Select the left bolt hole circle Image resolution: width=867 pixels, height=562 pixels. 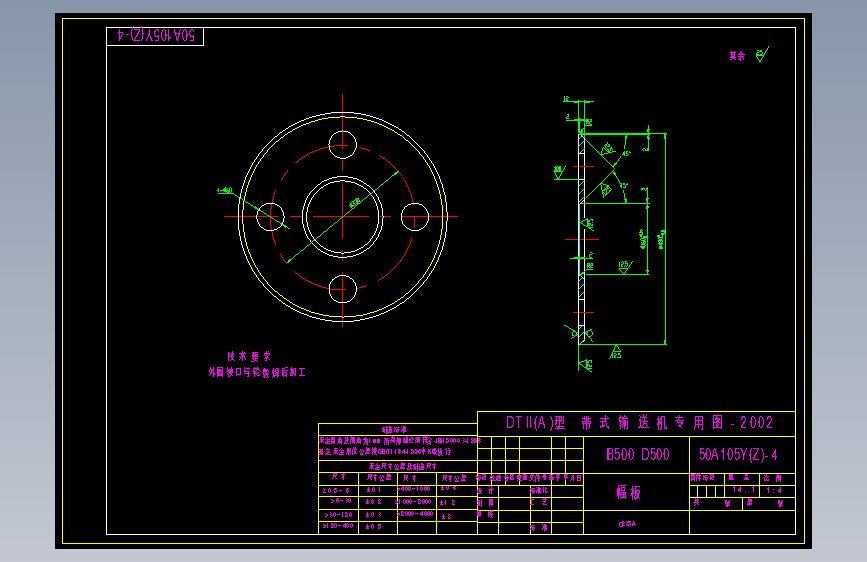click(x=270, y=216)
